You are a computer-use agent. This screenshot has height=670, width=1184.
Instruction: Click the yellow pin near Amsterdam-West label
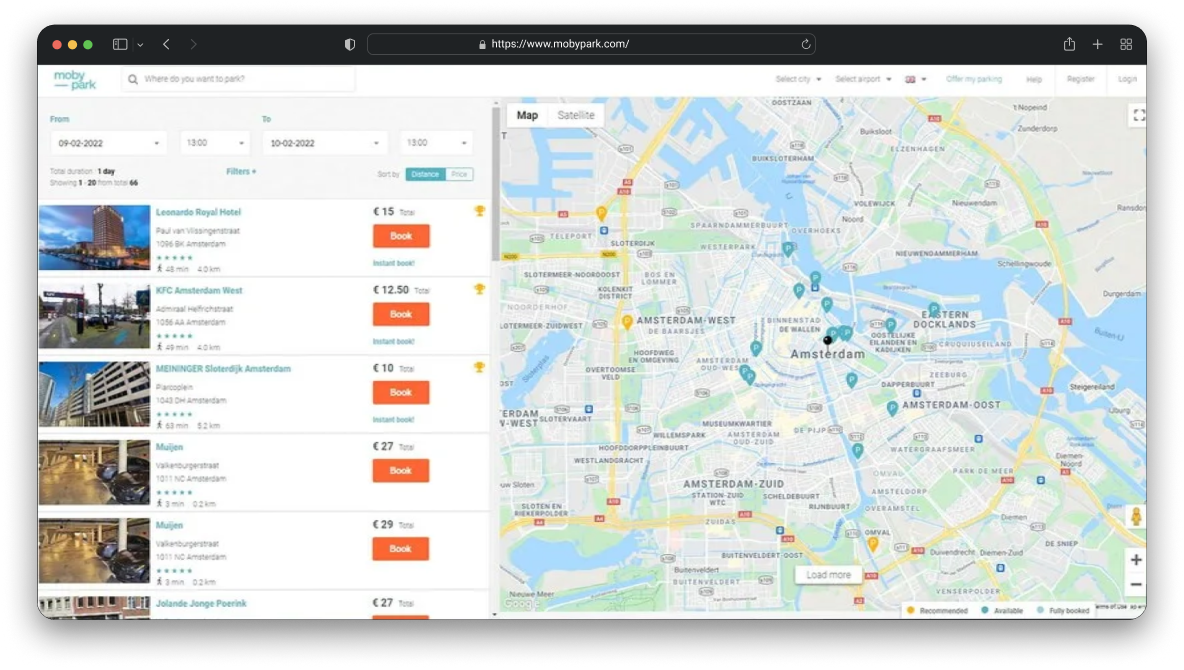[627, 323]
